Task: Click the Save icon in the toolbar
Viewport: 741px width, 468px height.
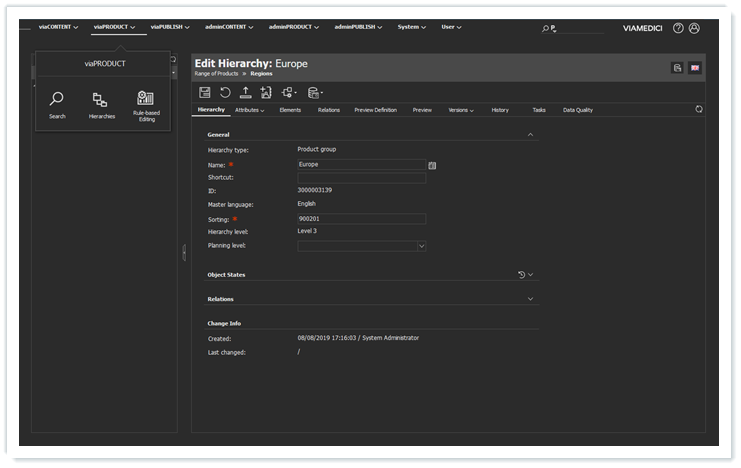Action: point(205,92)
